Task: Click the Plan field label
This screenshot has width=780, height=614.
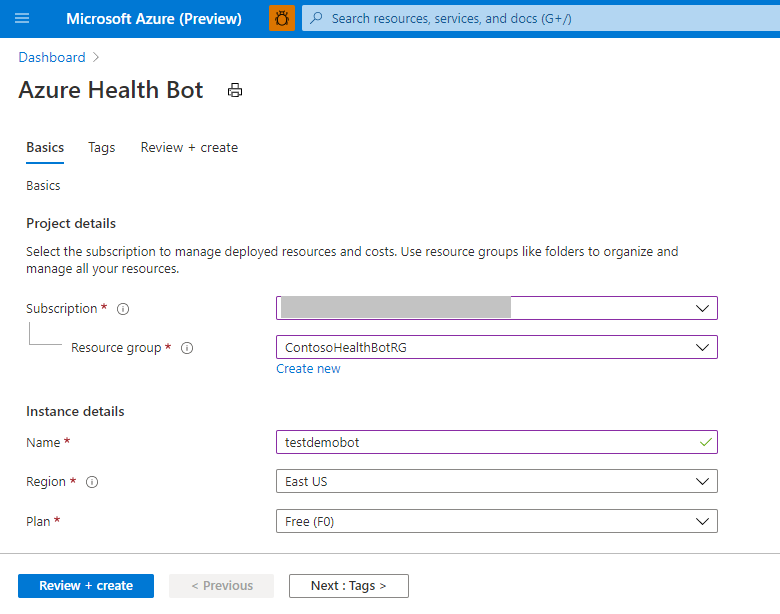Action: pyautogui.click(x=38, y=521)
